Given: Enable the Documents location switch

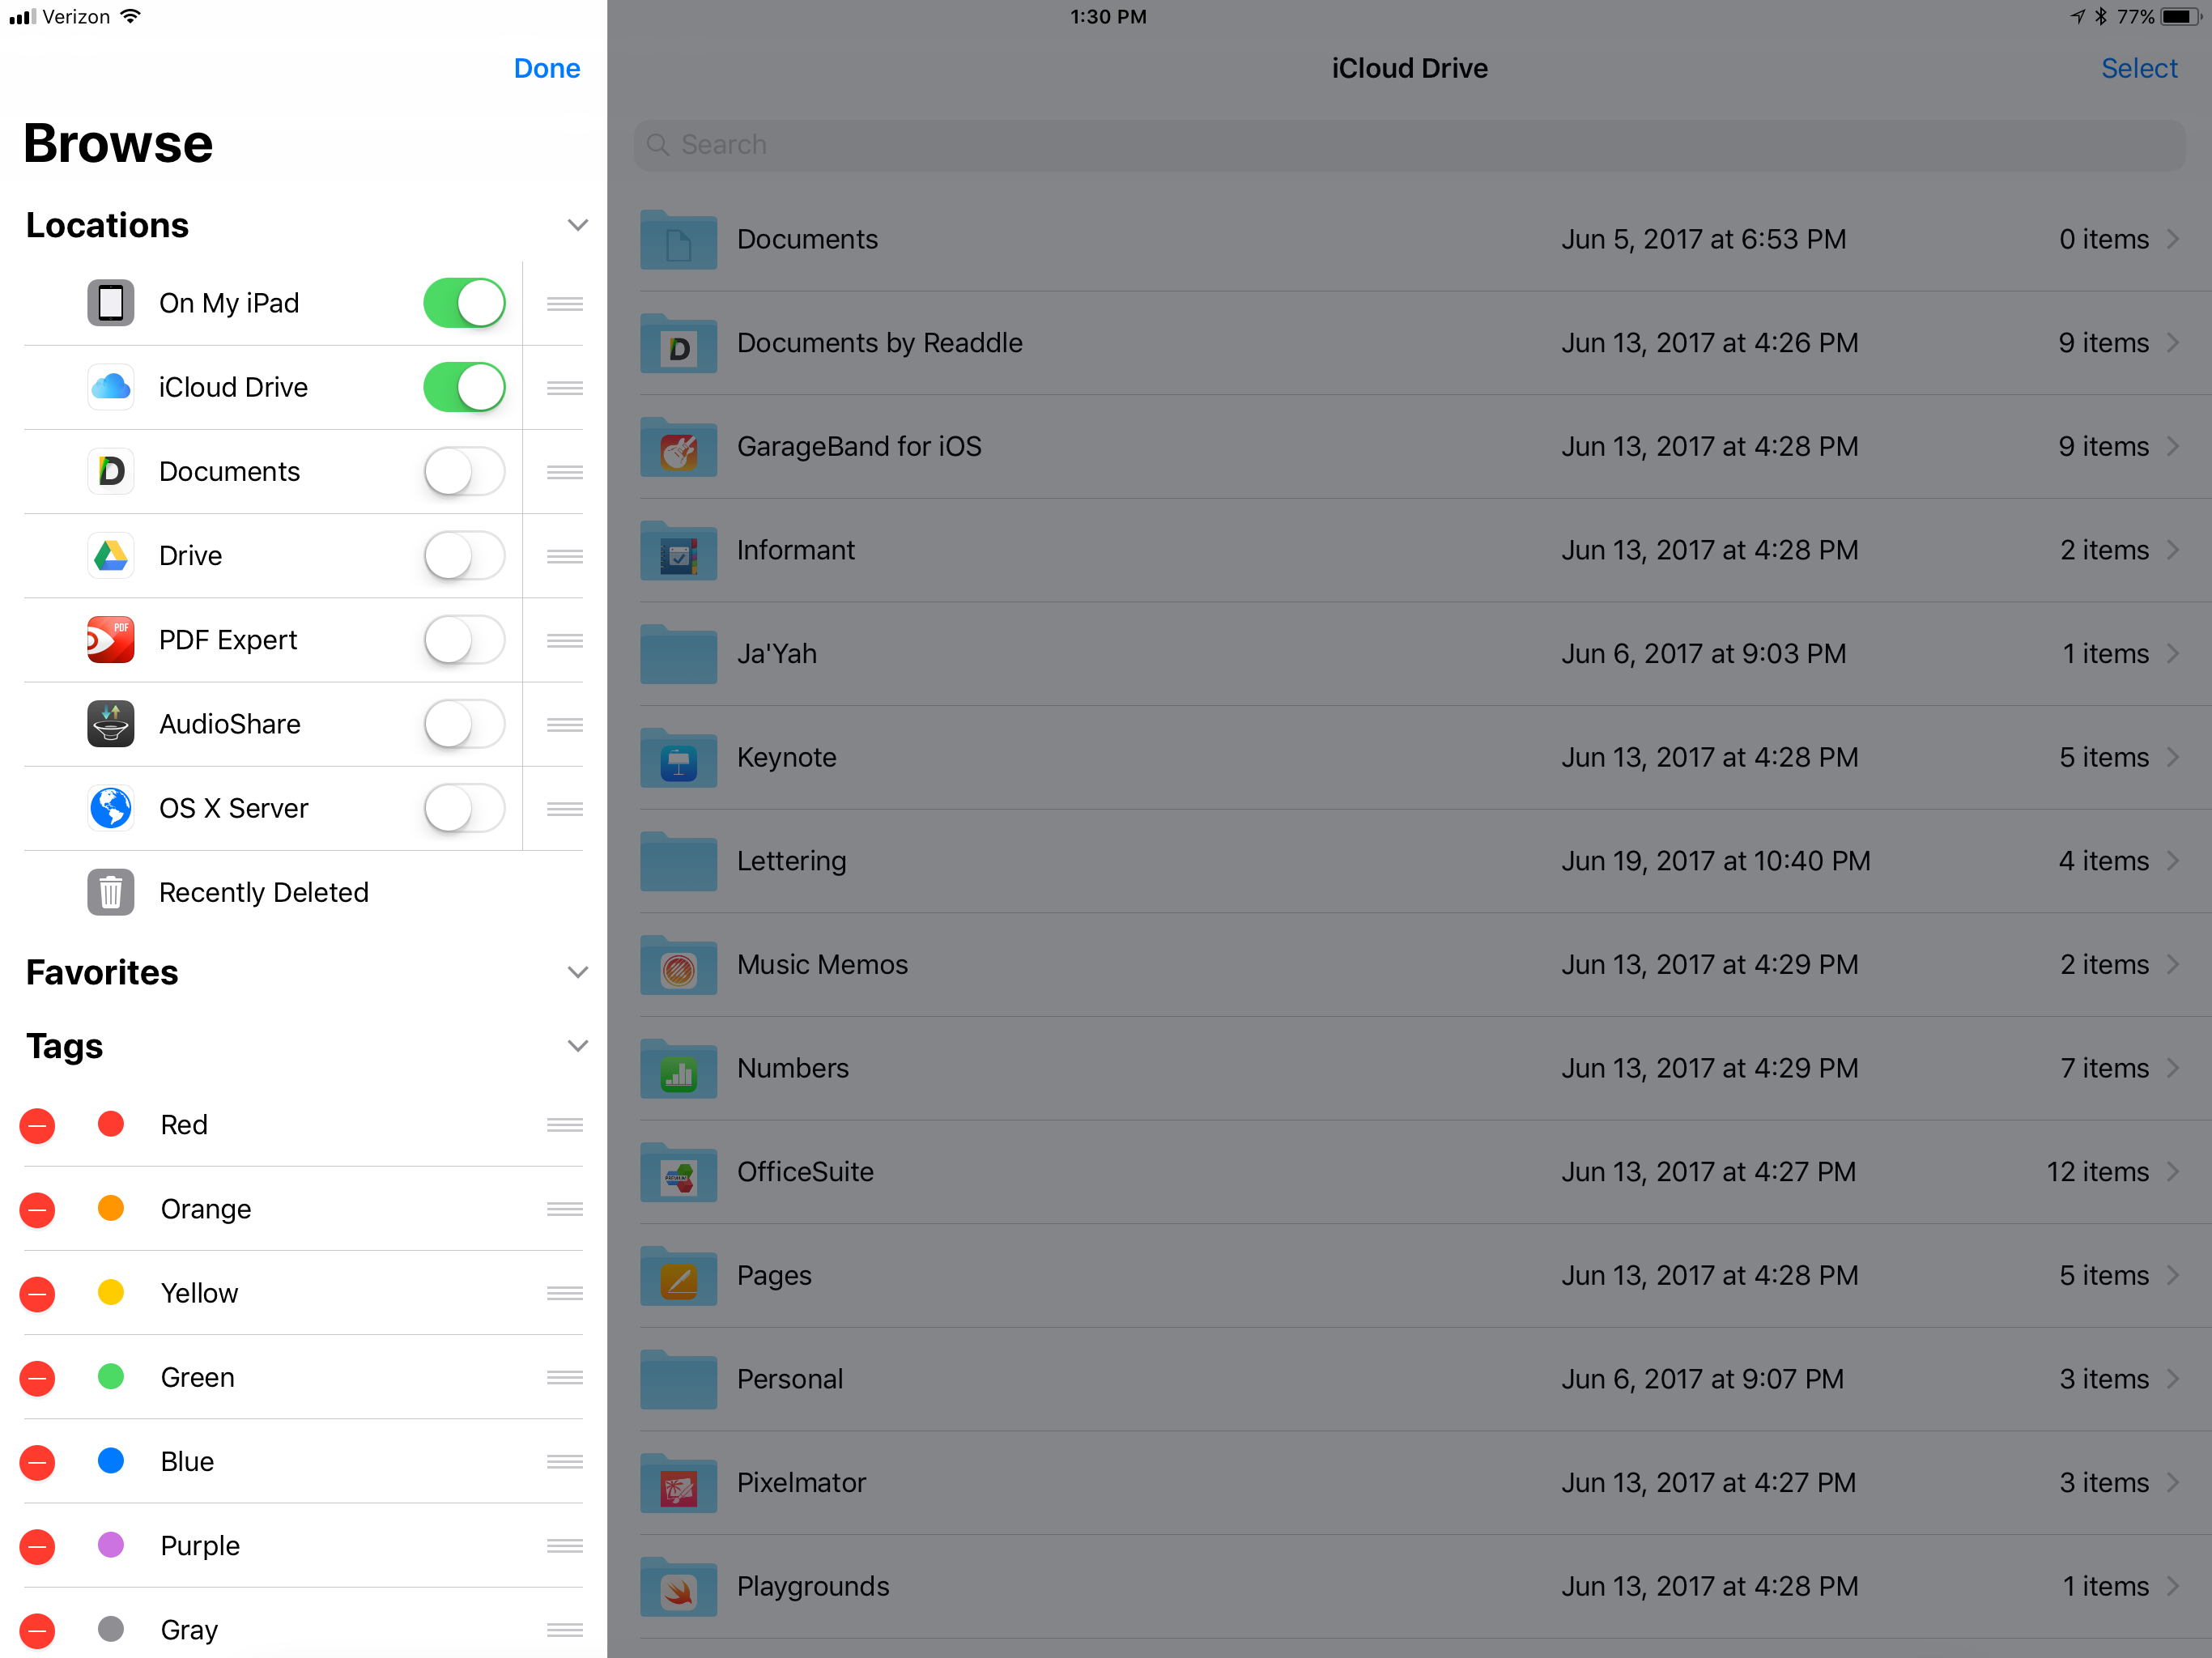Looking at the screenshot, I should click(x=464, y=471).
